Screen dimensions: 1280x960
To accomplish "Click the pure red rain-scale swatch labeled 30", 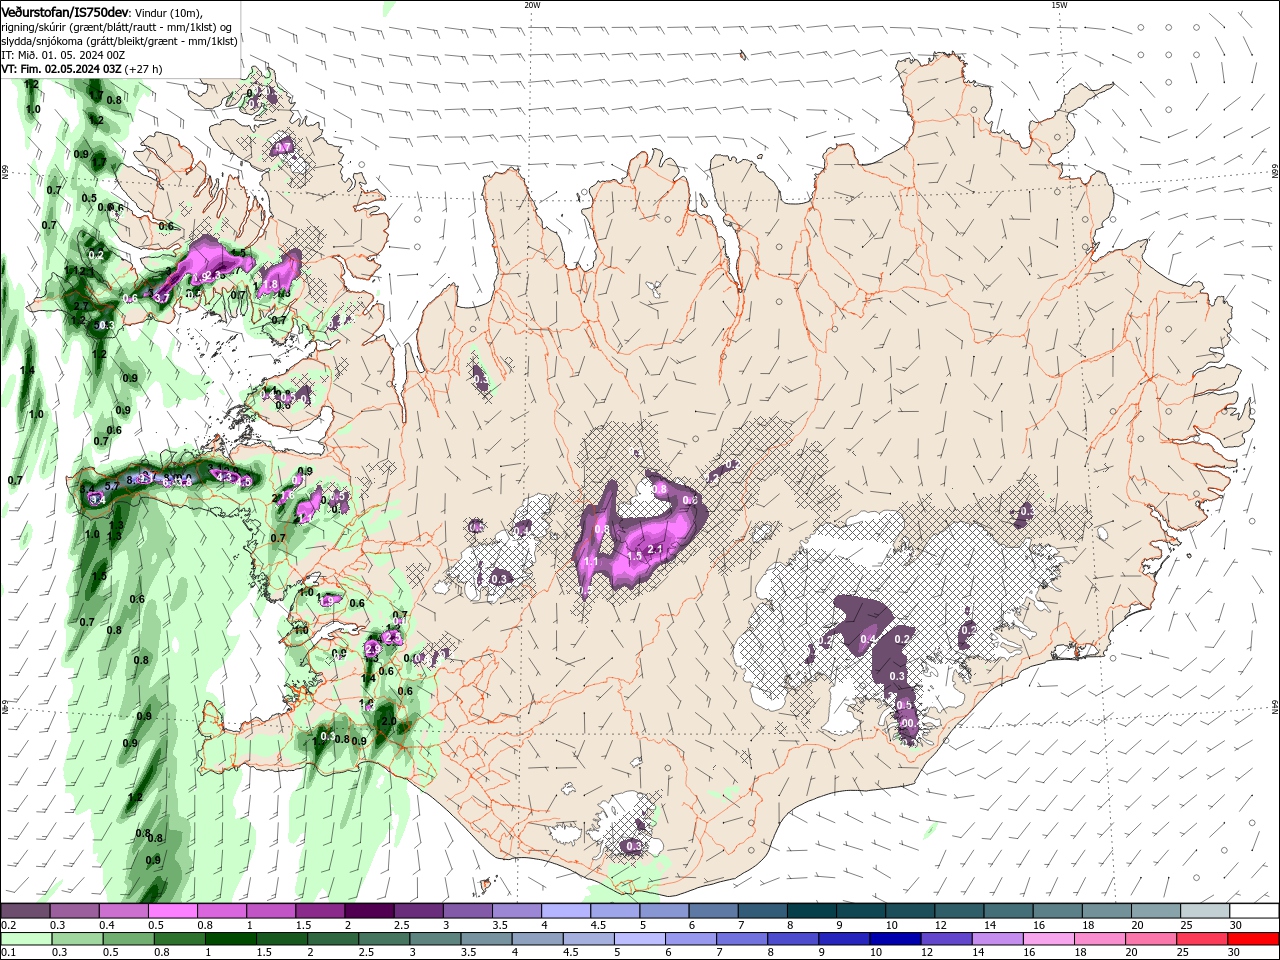I will pyautogui.click(x=1252, y=939).
